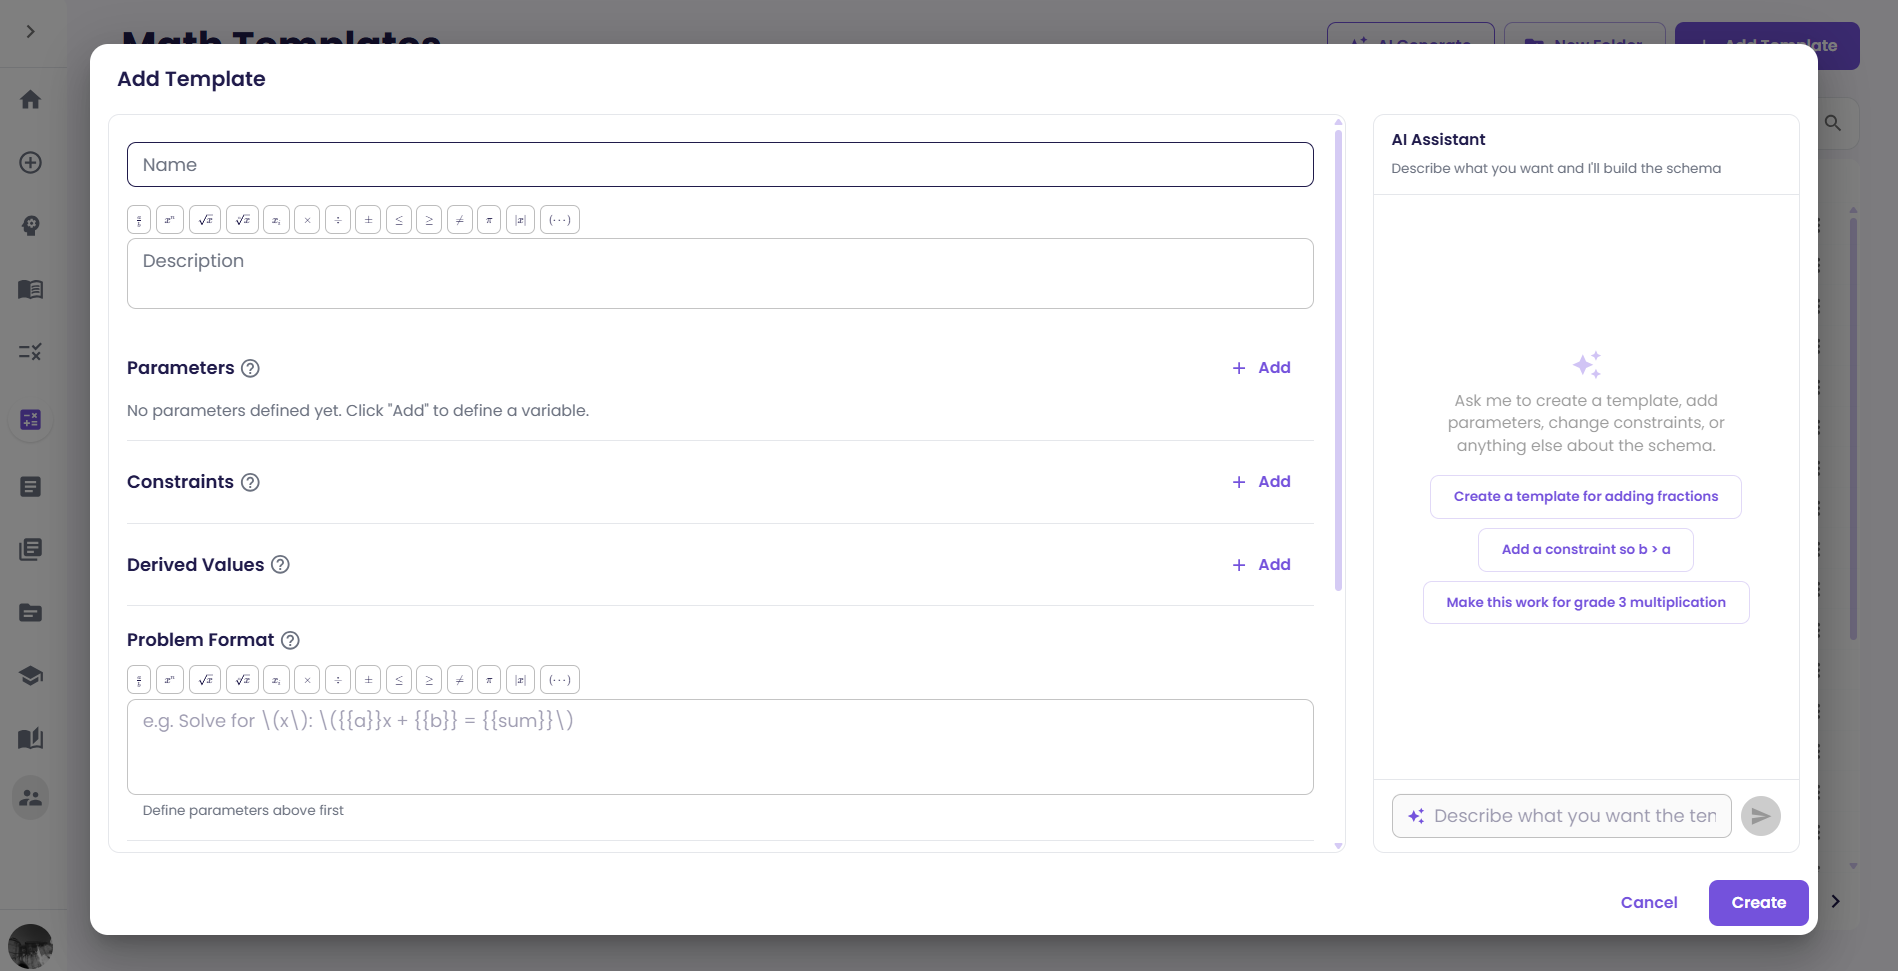
Task: Add a new derived value
Action: (1261, 565)
